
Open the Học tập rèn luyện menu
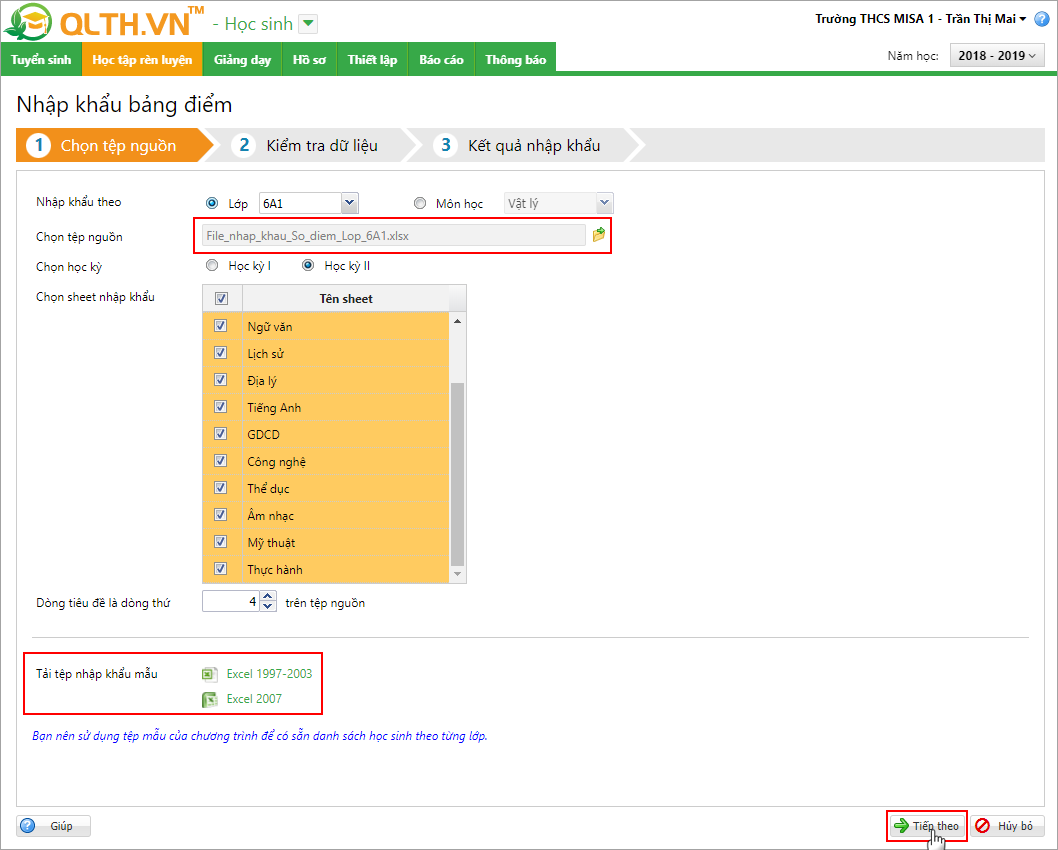pos(142,59)
